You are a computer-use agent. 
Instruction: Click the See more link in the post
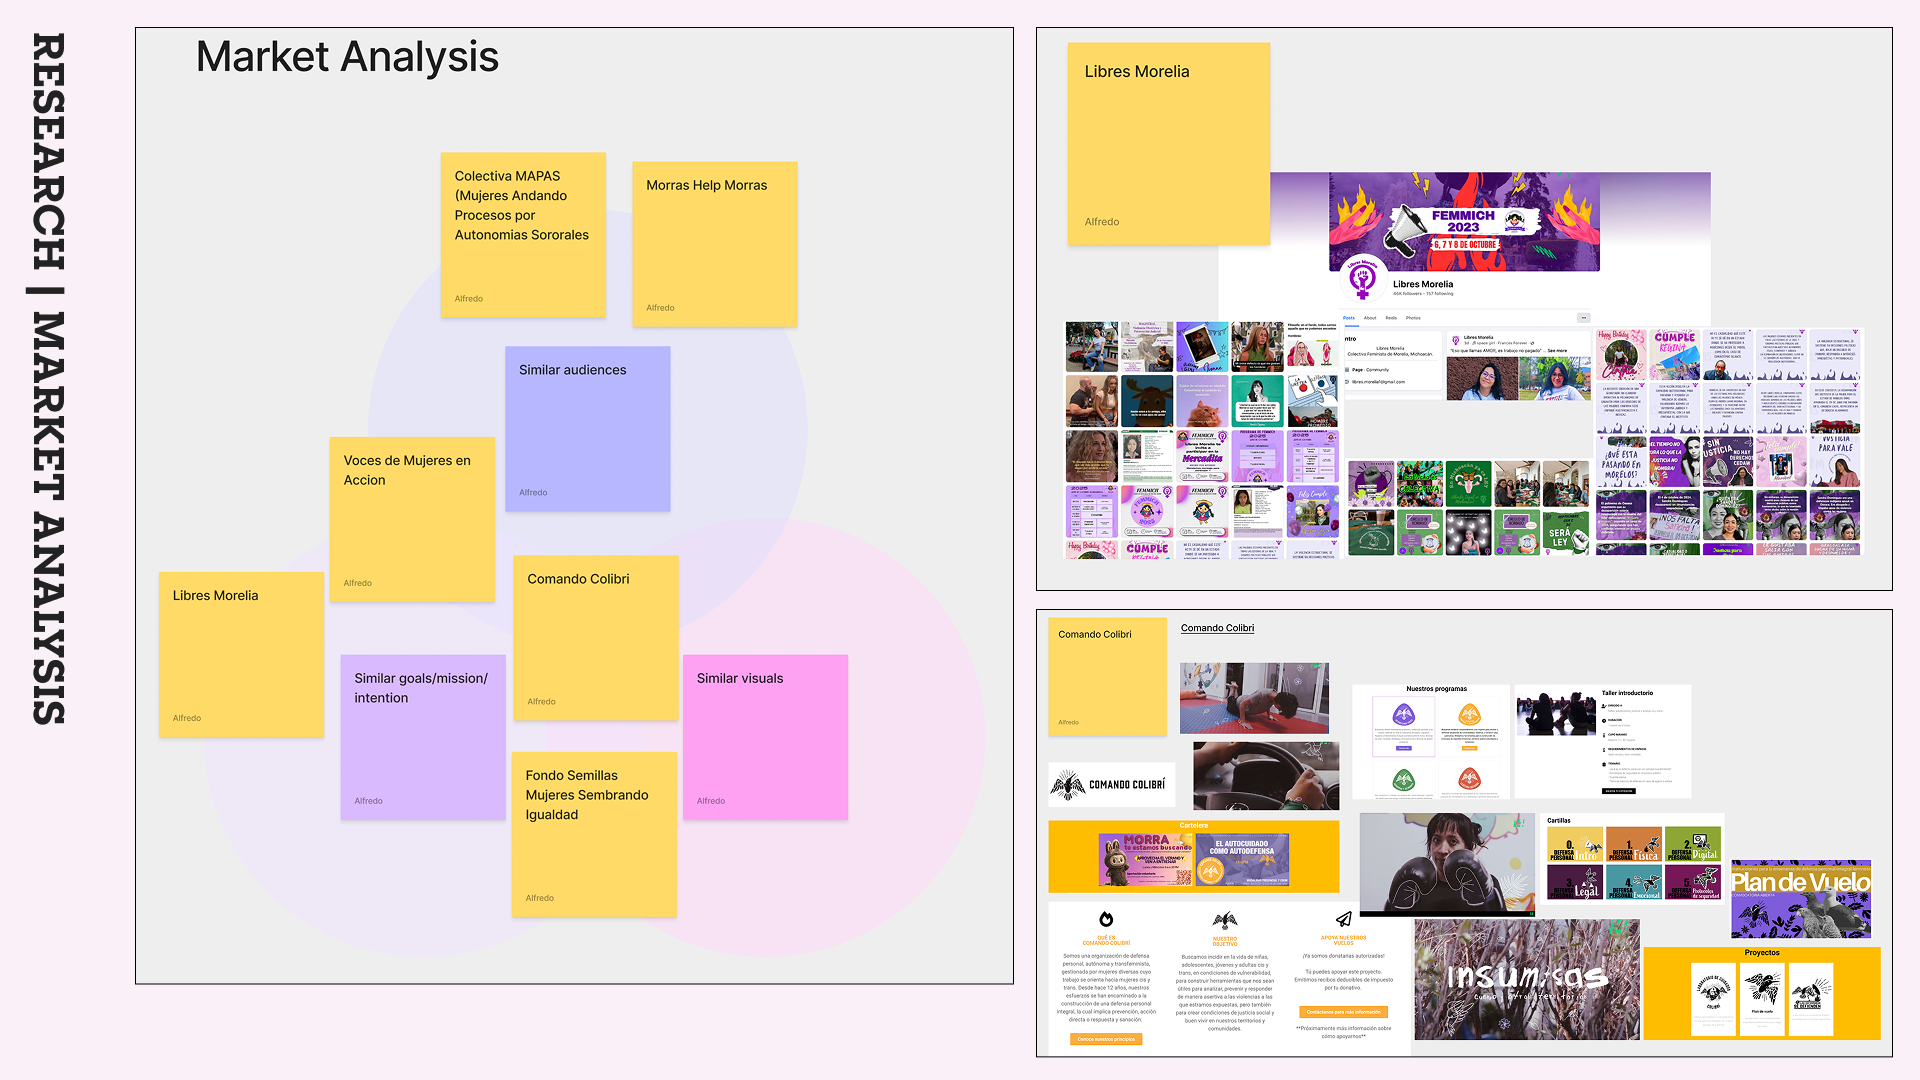[1558, 351]
